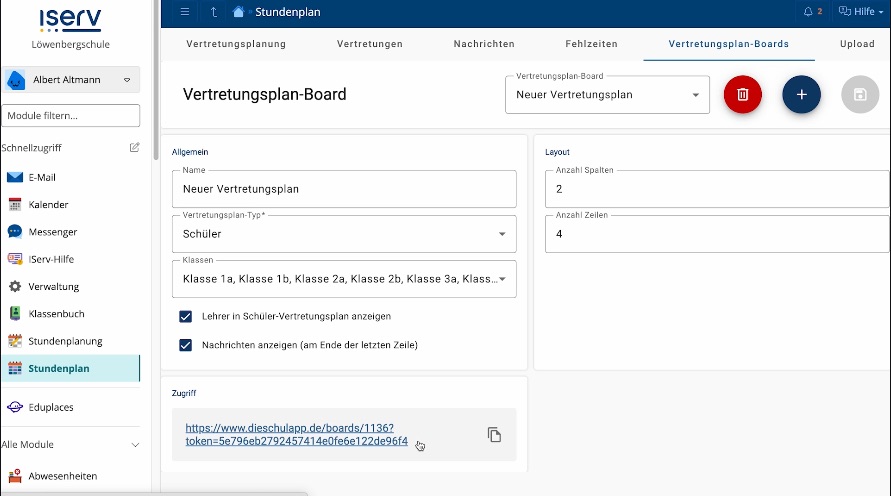Viewport: 891px width, 496px height.
Task: Delete the board with the red trash button
Action: tap(743, 94)
